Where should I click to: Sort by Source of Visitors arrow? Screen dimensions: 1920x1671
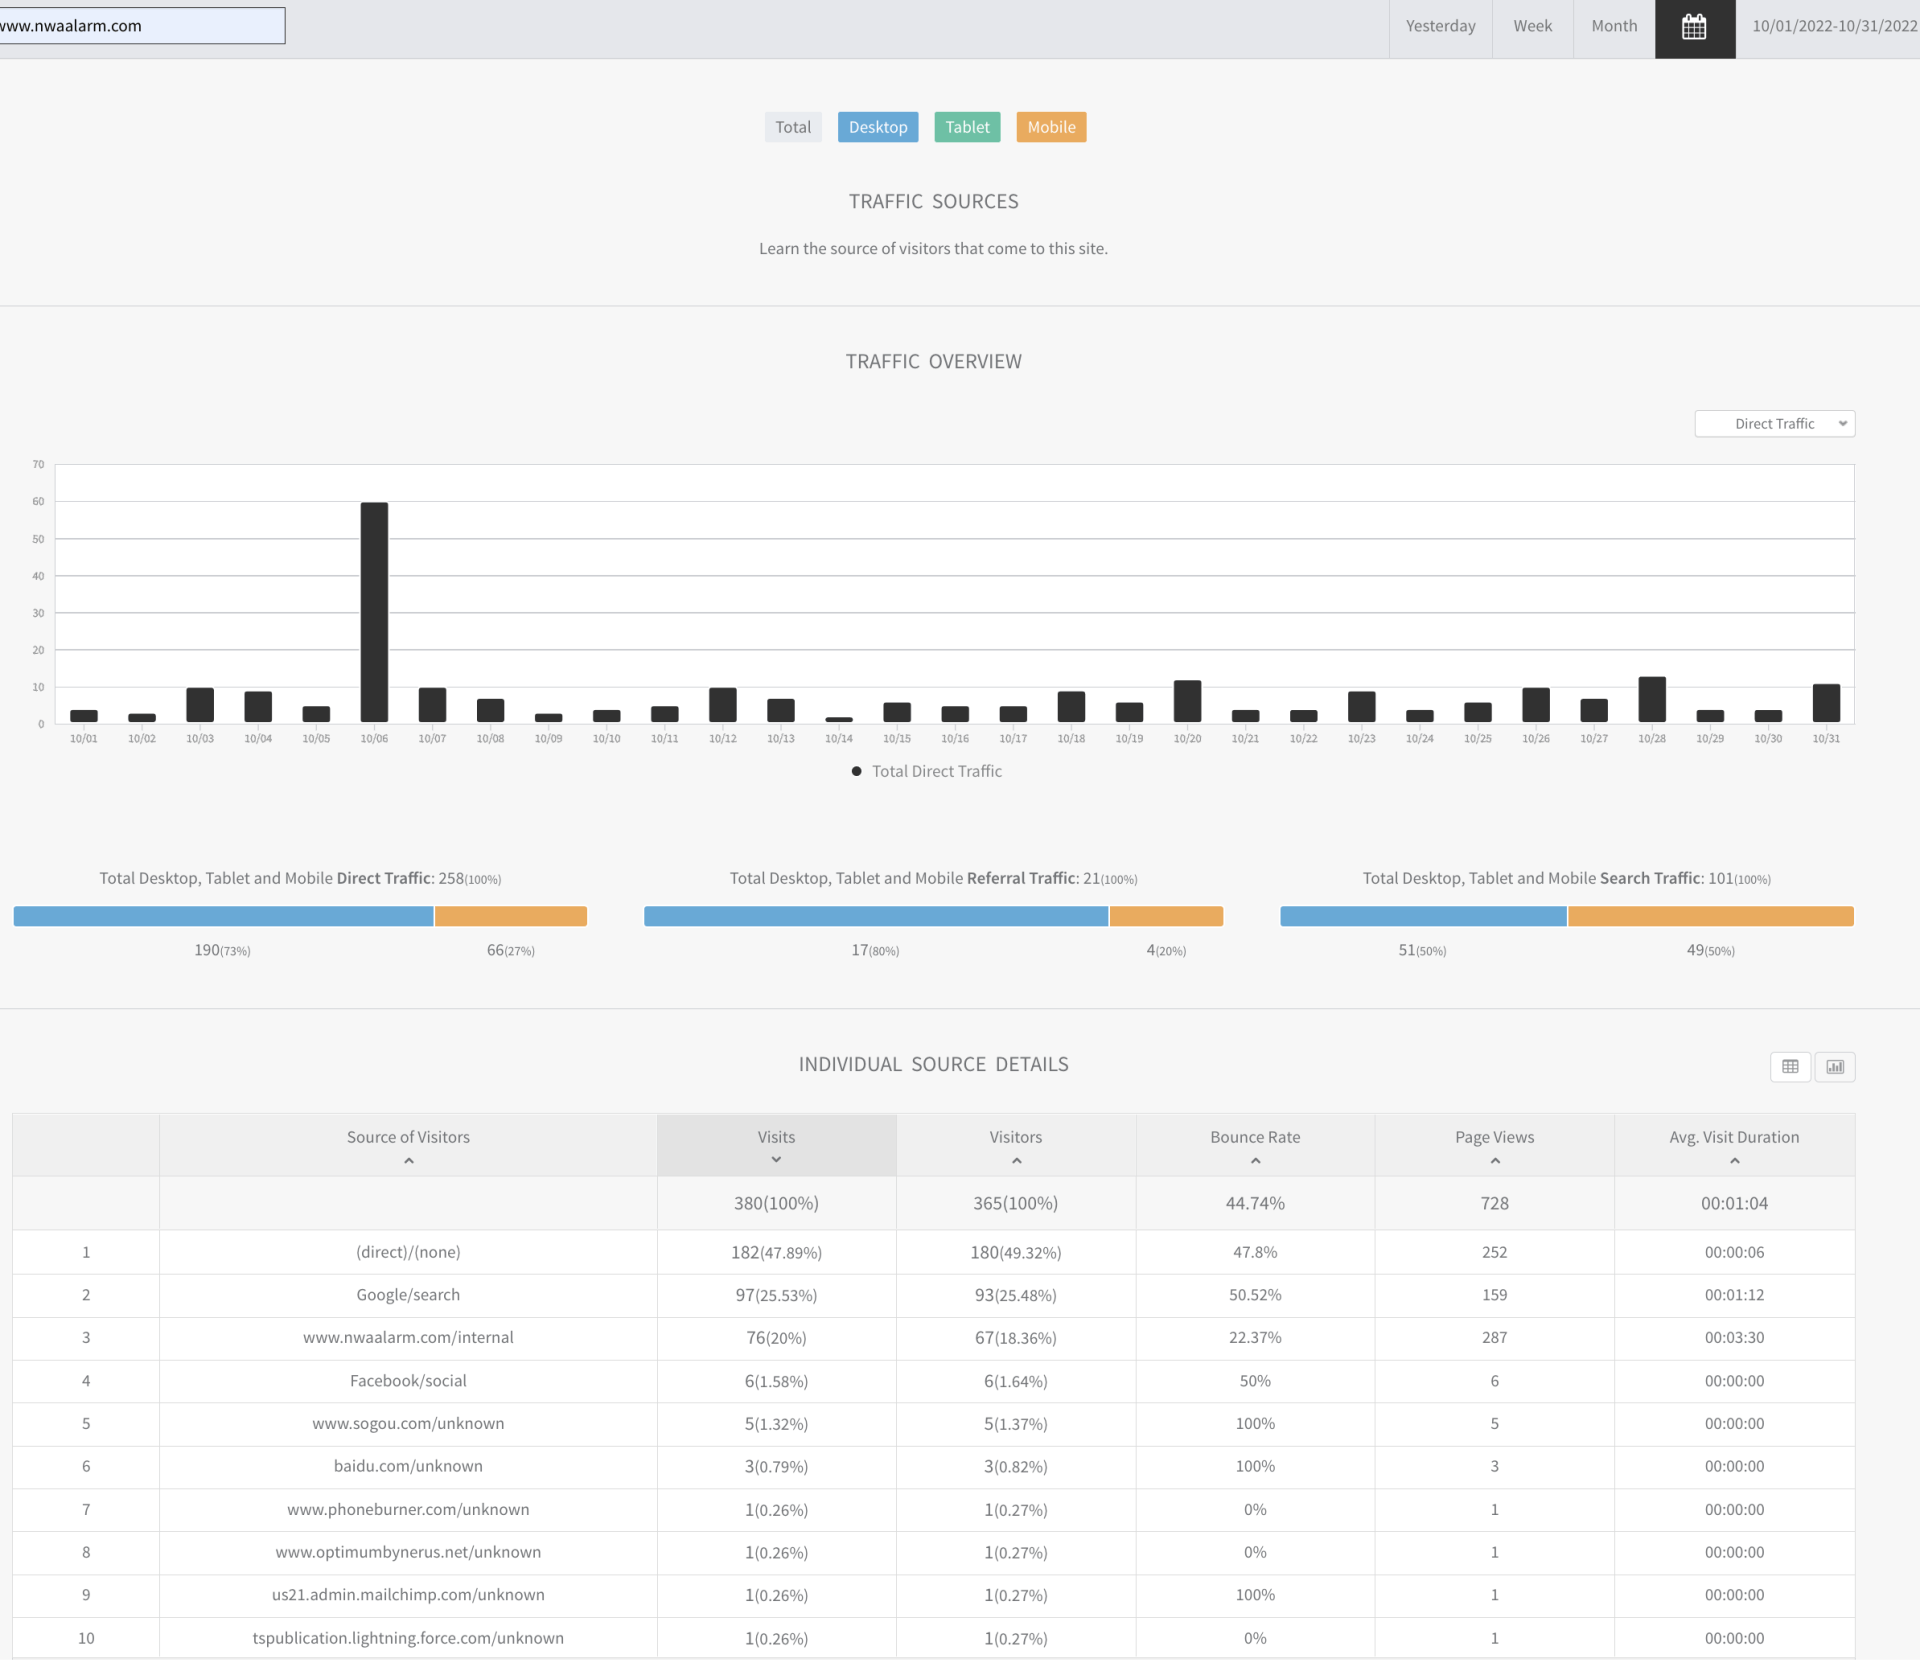[408, 1161]
